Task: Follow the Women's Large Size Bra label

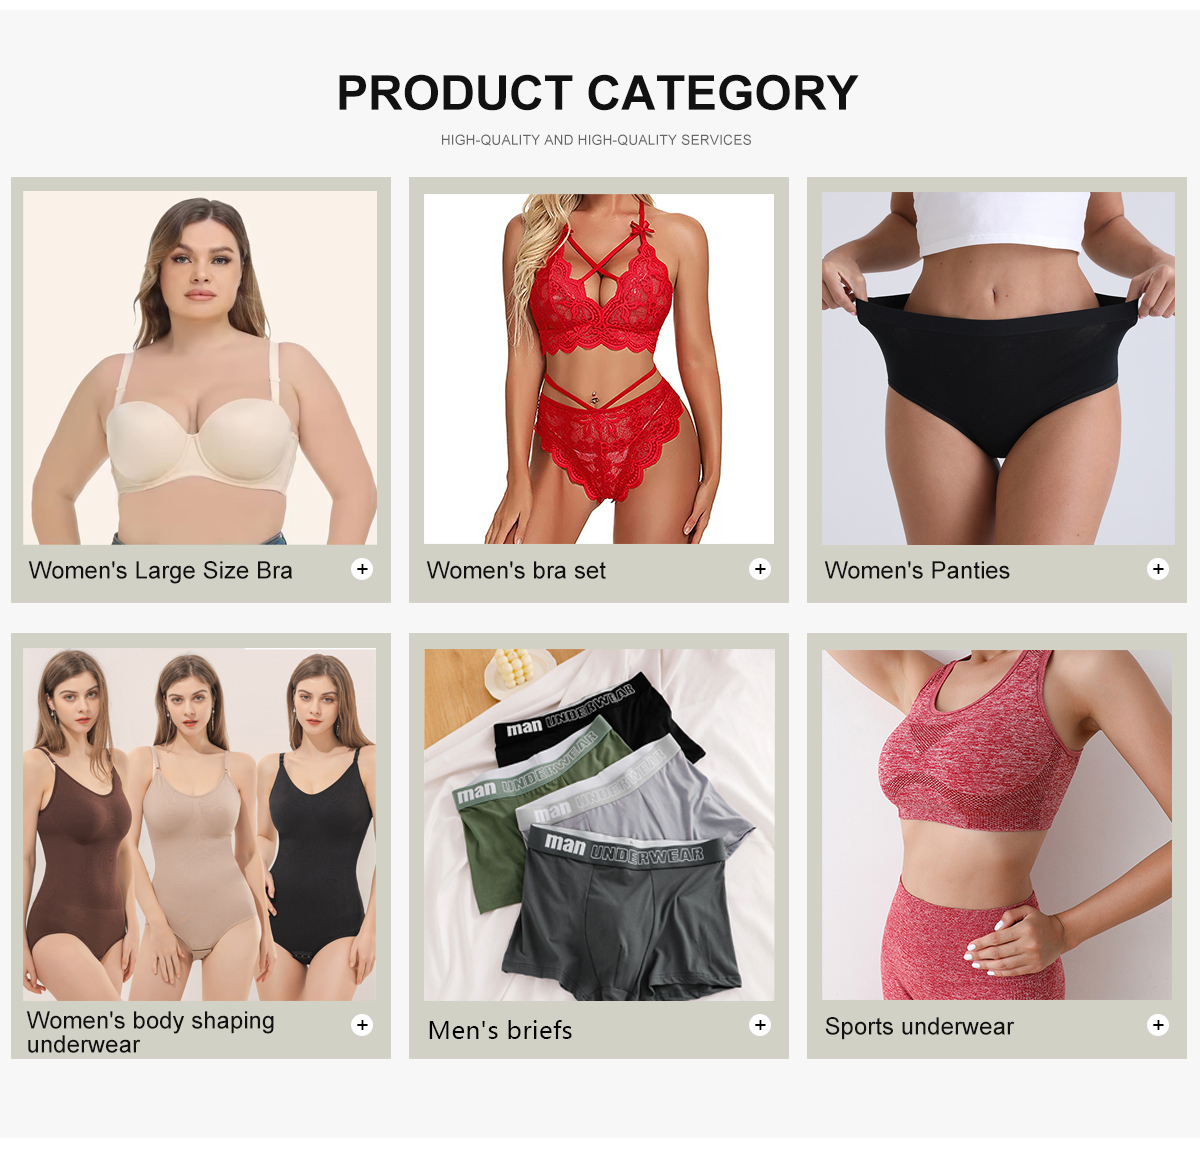Action: point(161,571)
